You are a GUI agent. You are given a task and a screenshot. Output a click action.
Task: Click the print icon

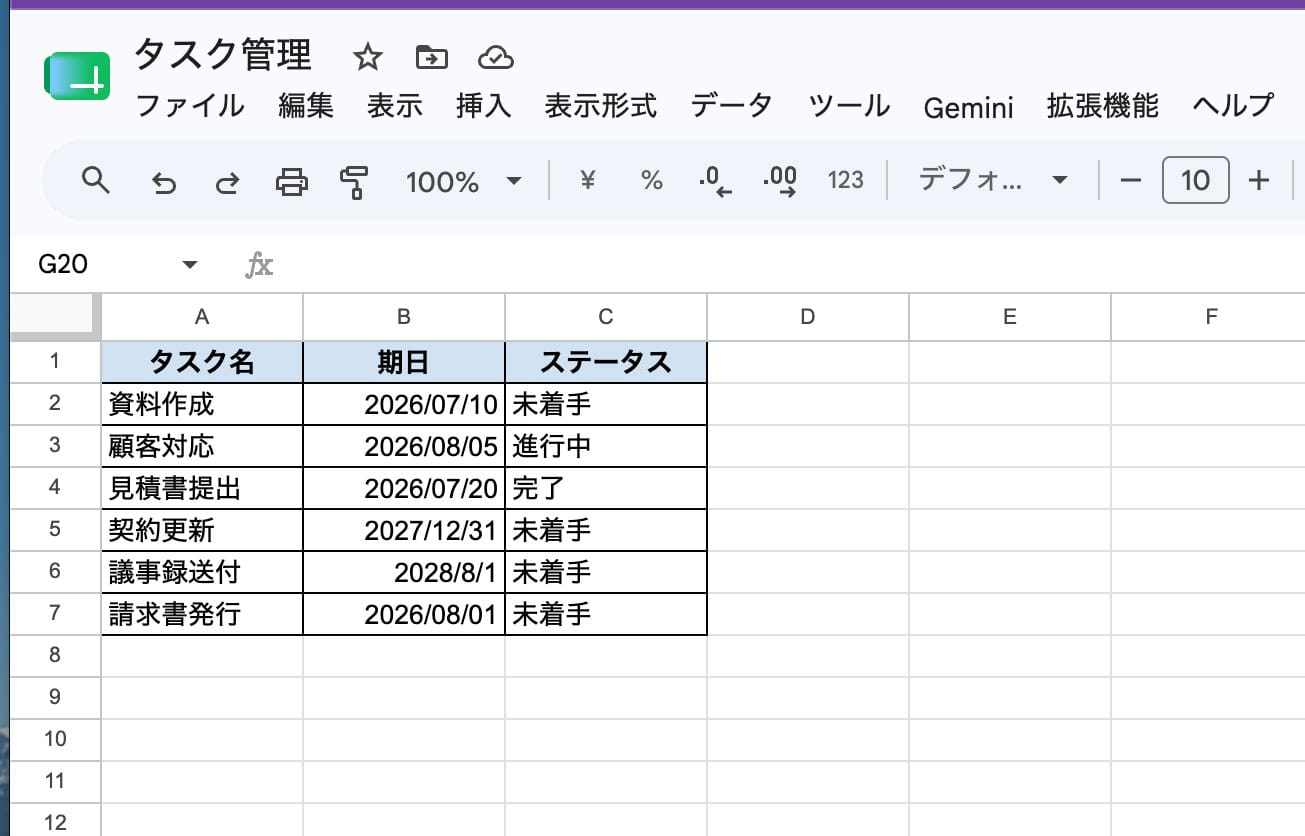[292, 182]
